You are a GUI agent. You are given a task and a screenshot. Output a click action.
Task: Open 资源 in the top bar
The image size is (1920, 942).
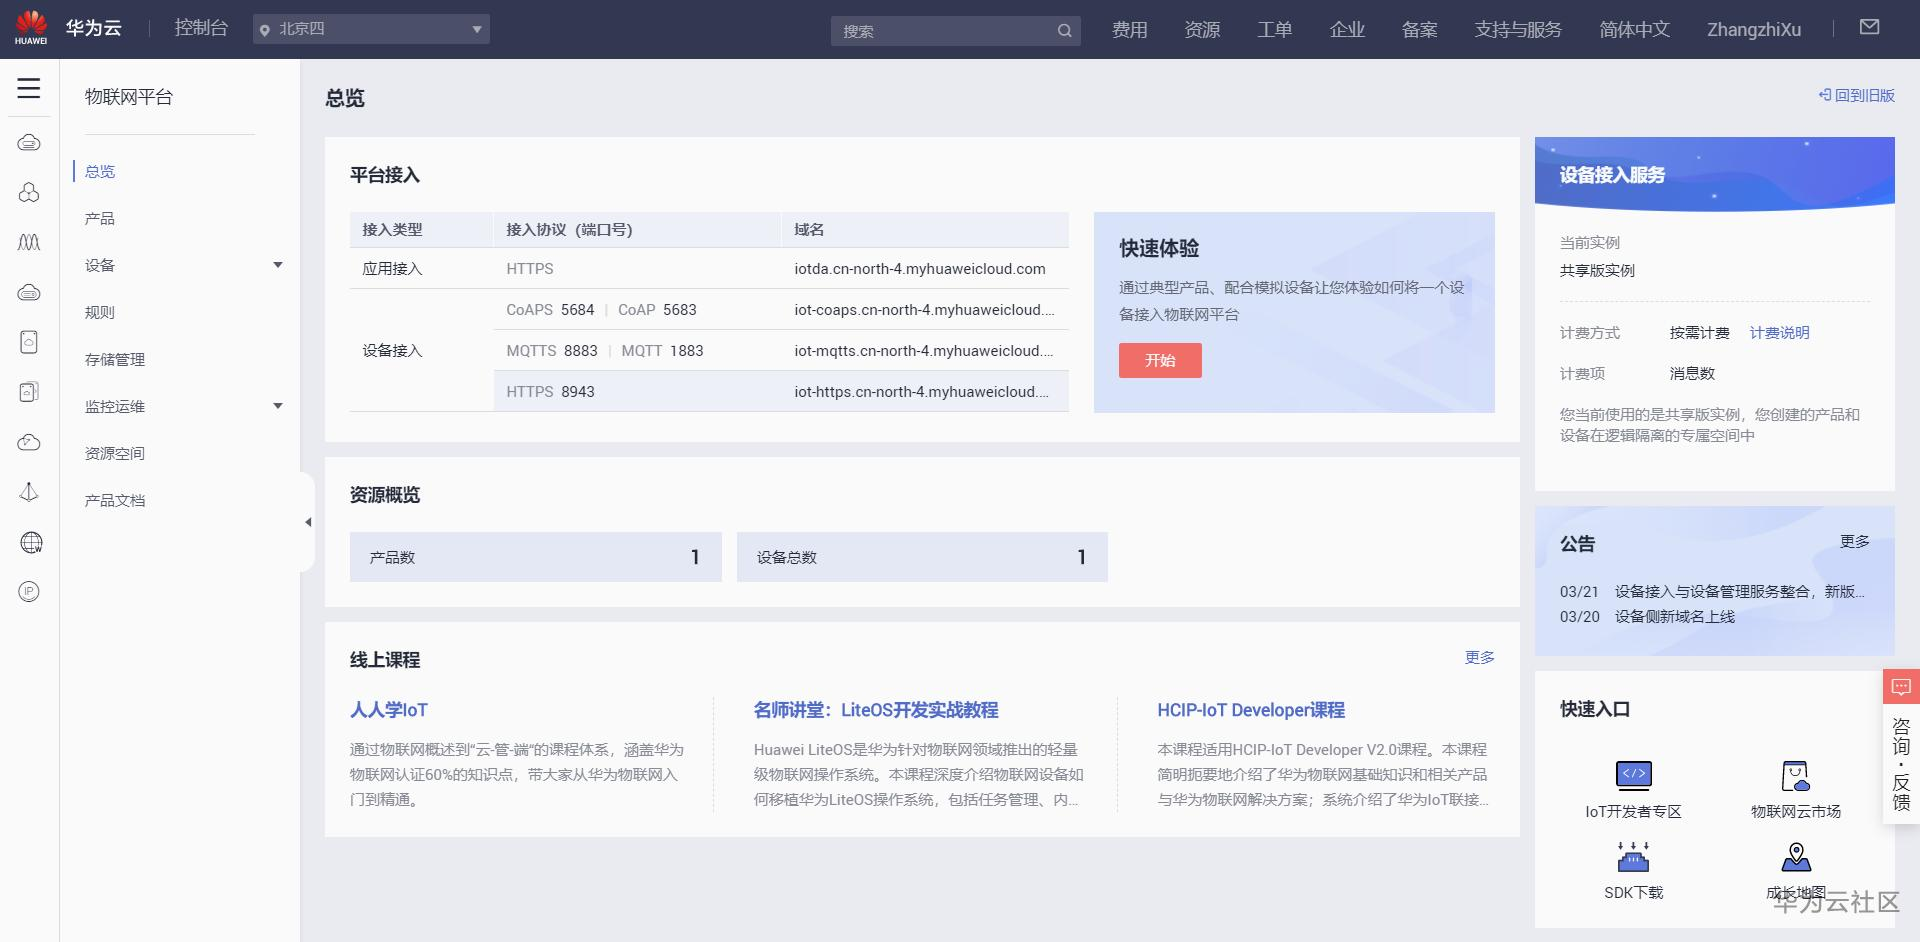[x=1202, y=30]
